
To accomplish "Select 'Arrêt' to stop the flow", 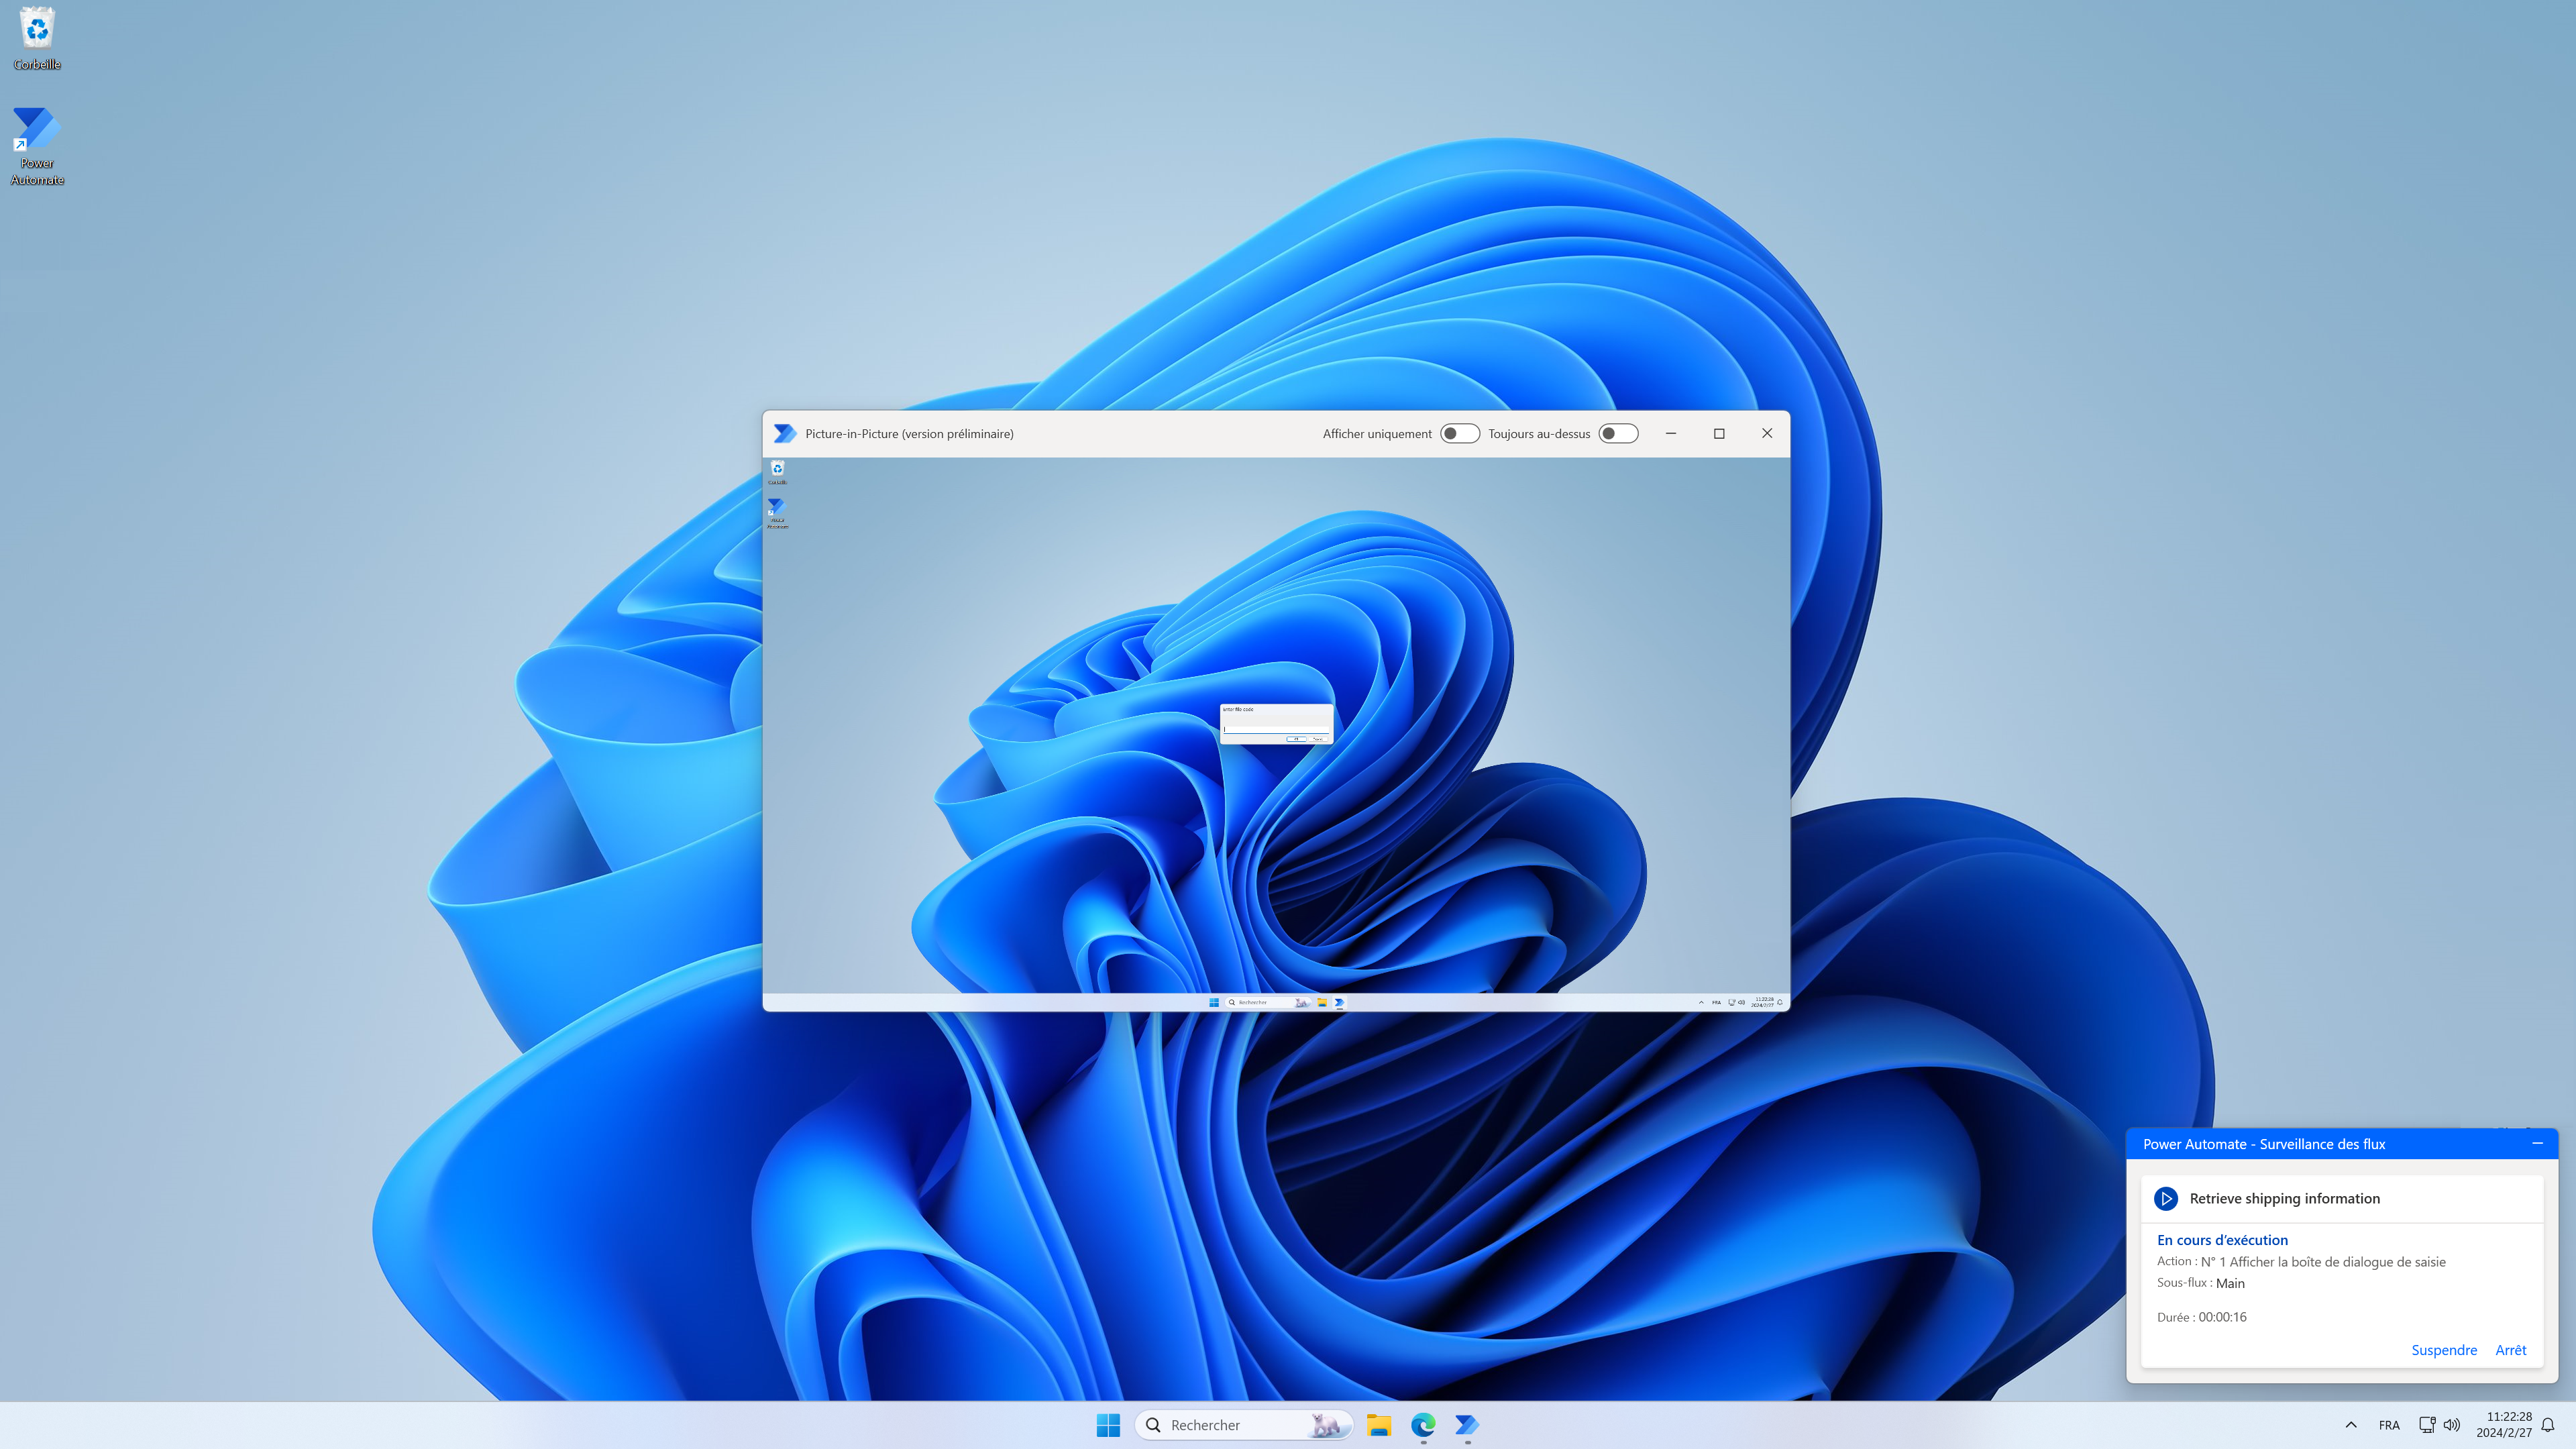I will [2510, 1348].
